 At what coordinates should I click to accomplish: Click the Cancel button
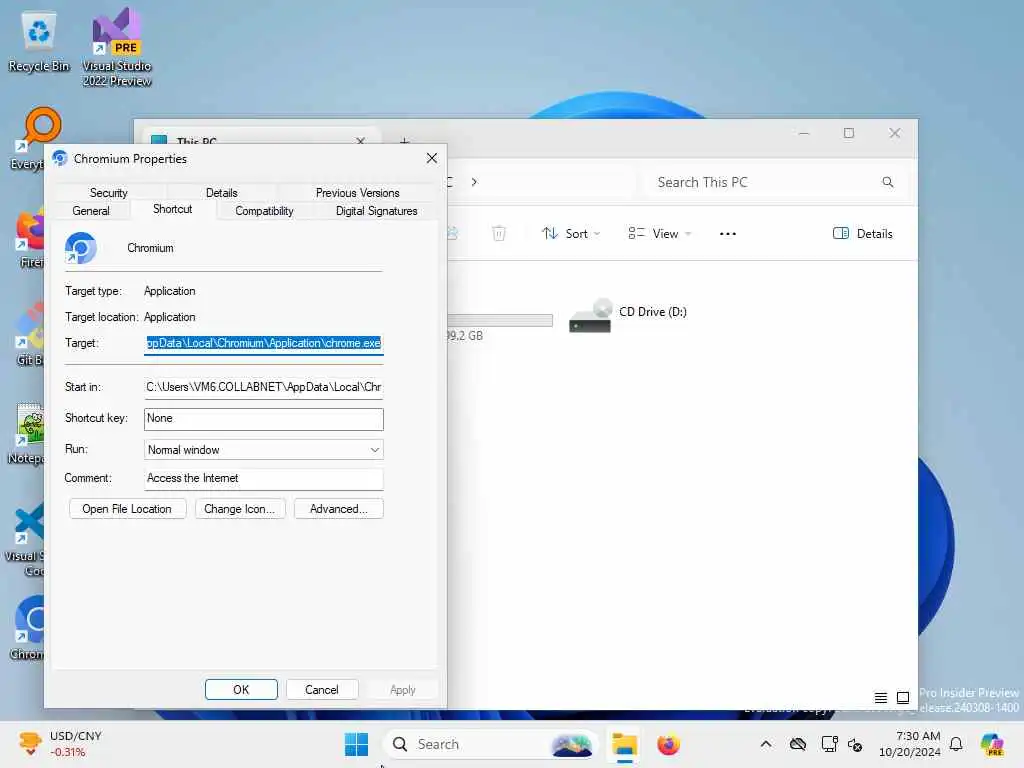point(322,690)
